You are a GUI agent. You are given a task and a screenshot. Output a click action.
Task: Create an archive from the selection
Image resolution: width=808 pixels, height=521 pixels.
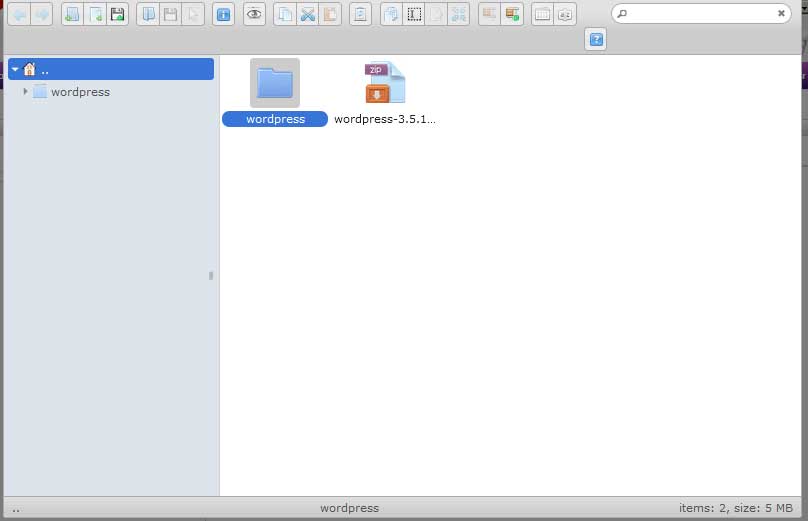[x=512, y=14]
